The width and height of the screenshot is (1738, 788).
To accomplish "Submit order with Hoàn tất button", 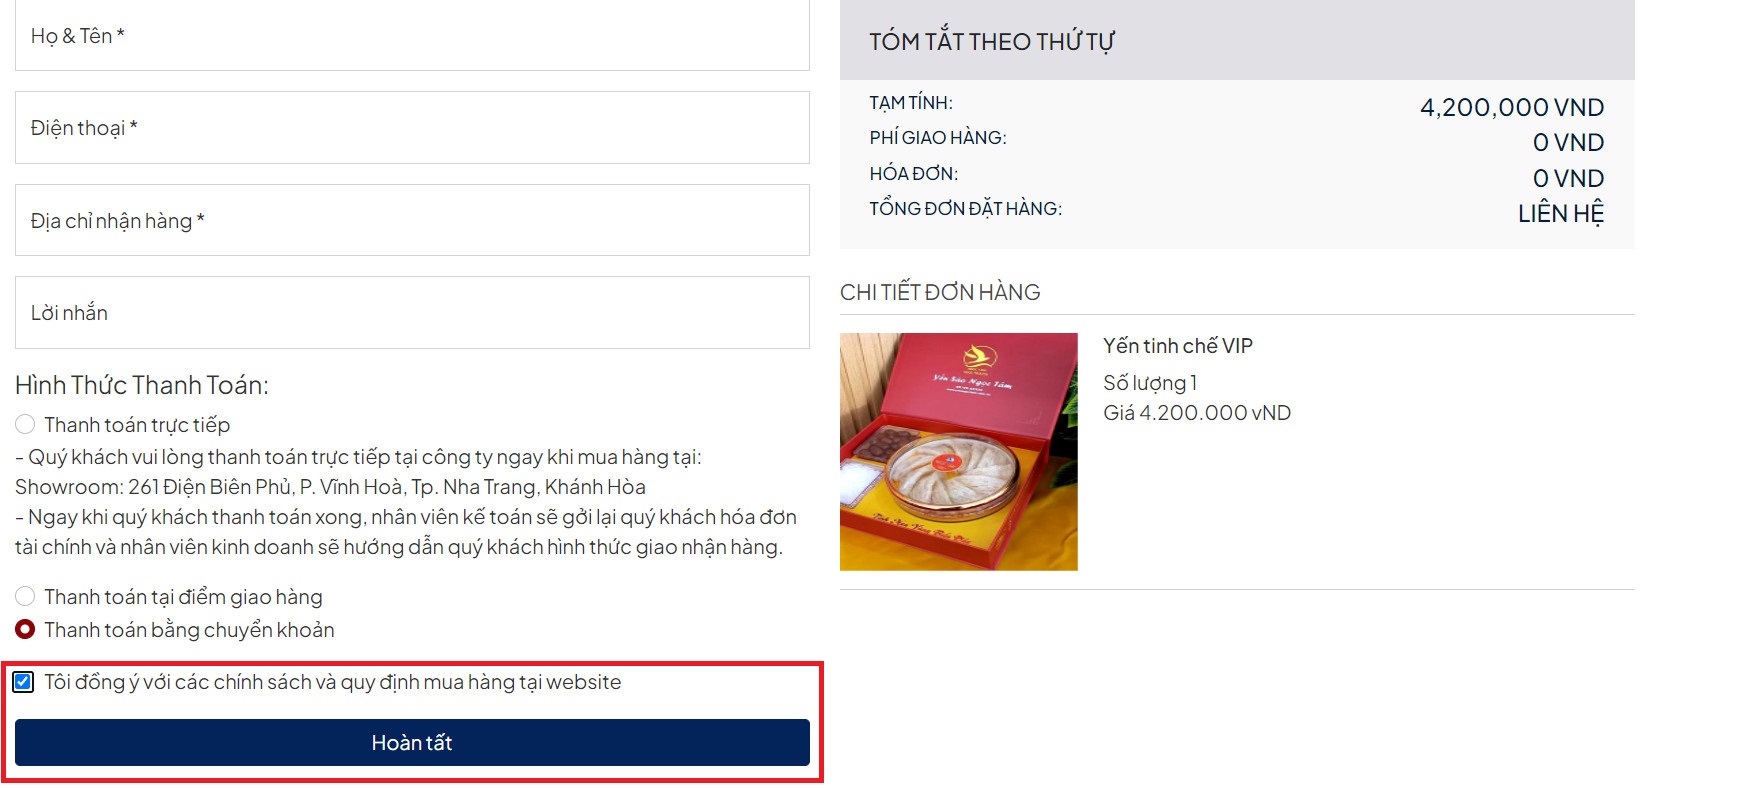I will point(412,743).
